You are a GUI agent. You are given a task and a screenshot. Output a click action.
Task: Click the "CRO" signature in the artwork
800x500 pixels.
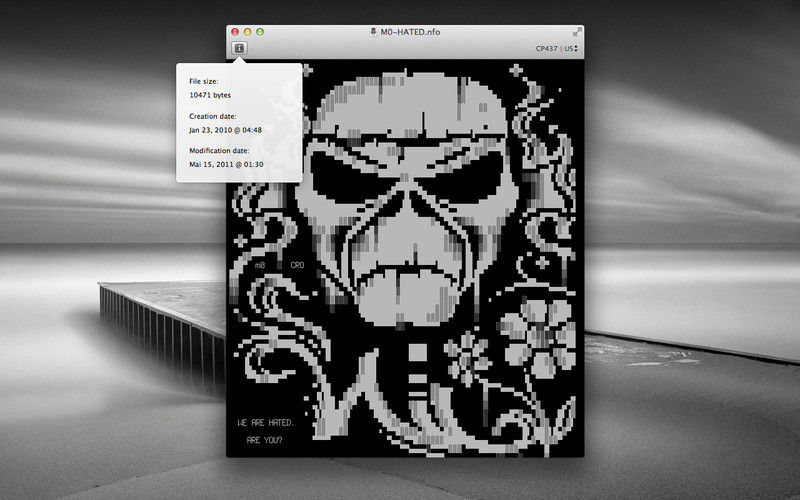297,265
